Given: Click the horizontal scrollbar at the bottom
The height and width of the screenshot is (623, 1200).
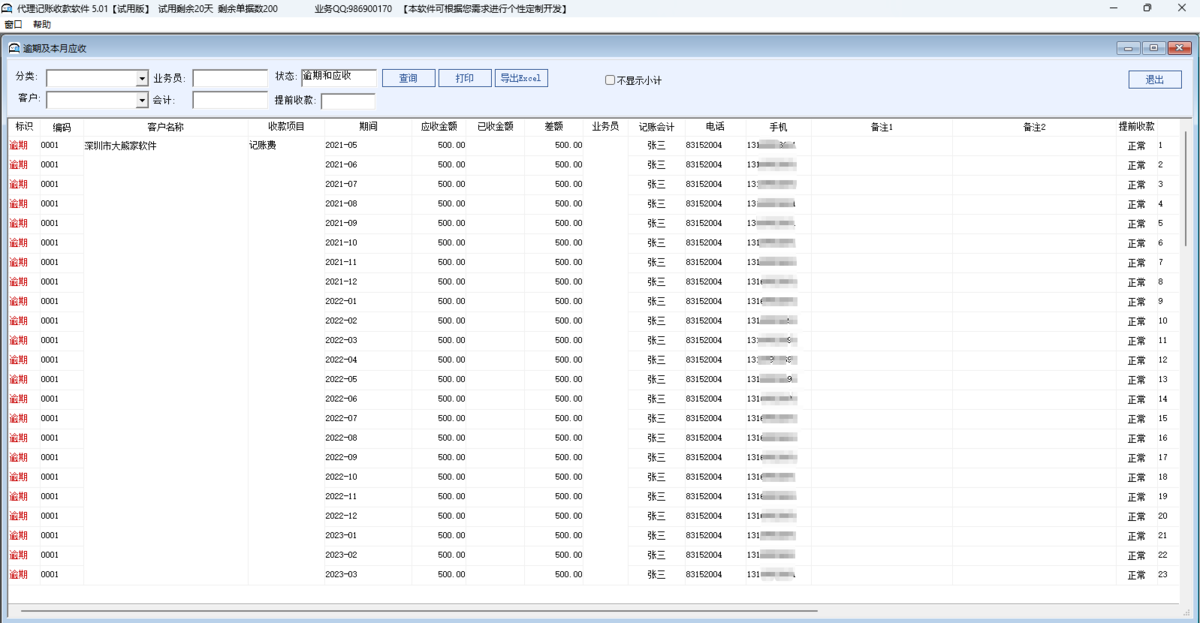Looking at the screenshot, I should pyautogui.click(x=420, y=610).
